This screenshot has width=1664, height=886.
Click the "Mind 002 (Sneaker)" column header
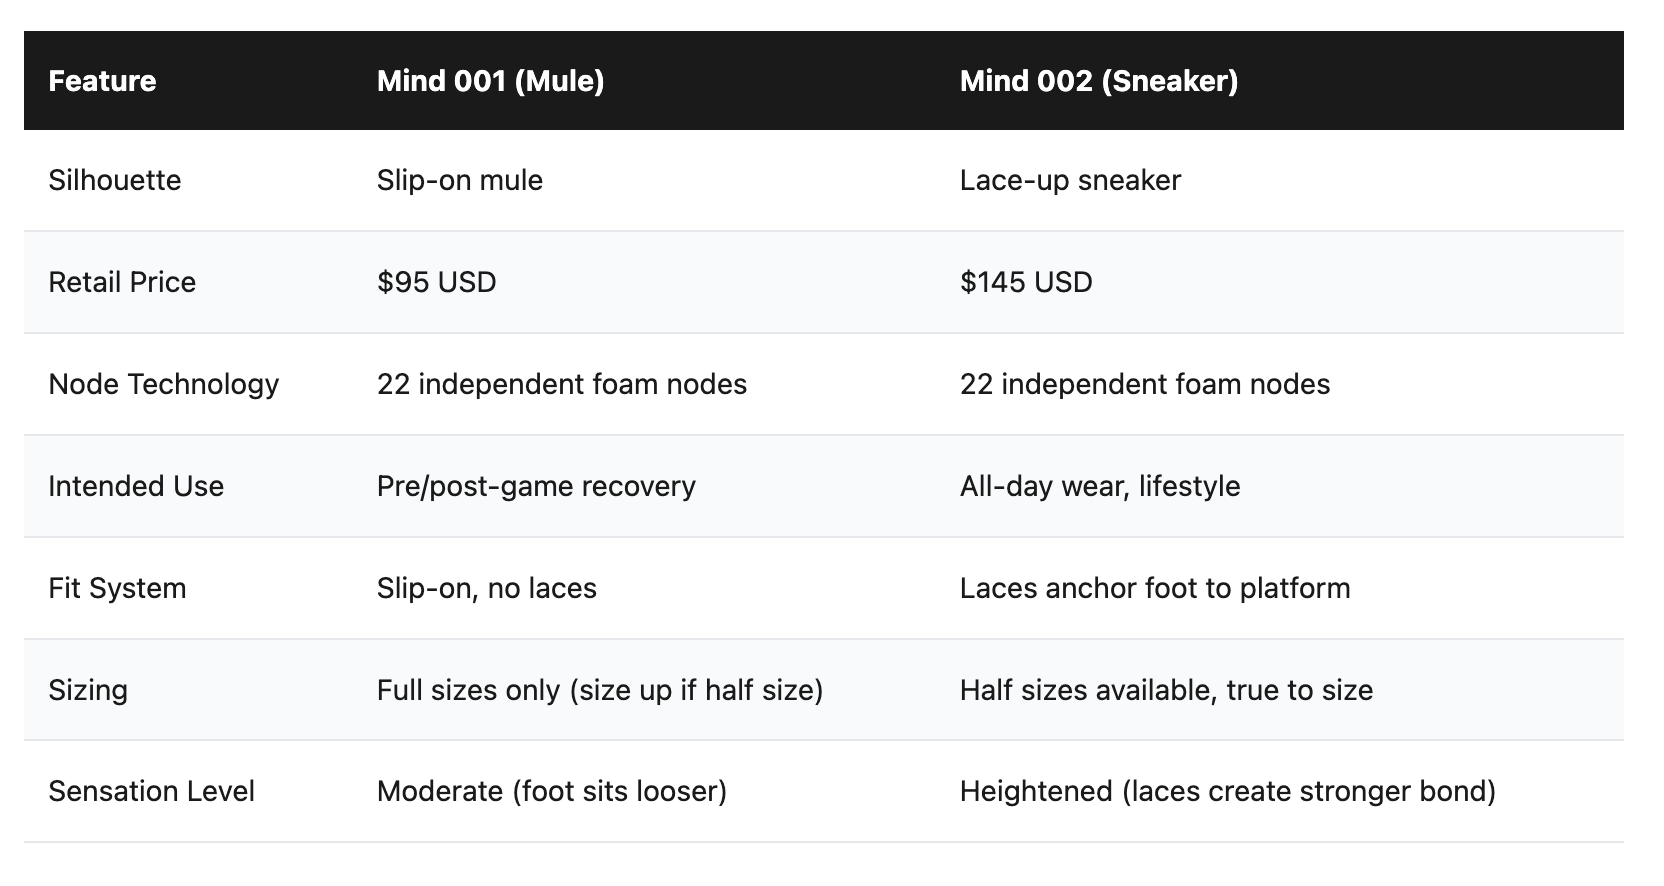pos(1098,81)
